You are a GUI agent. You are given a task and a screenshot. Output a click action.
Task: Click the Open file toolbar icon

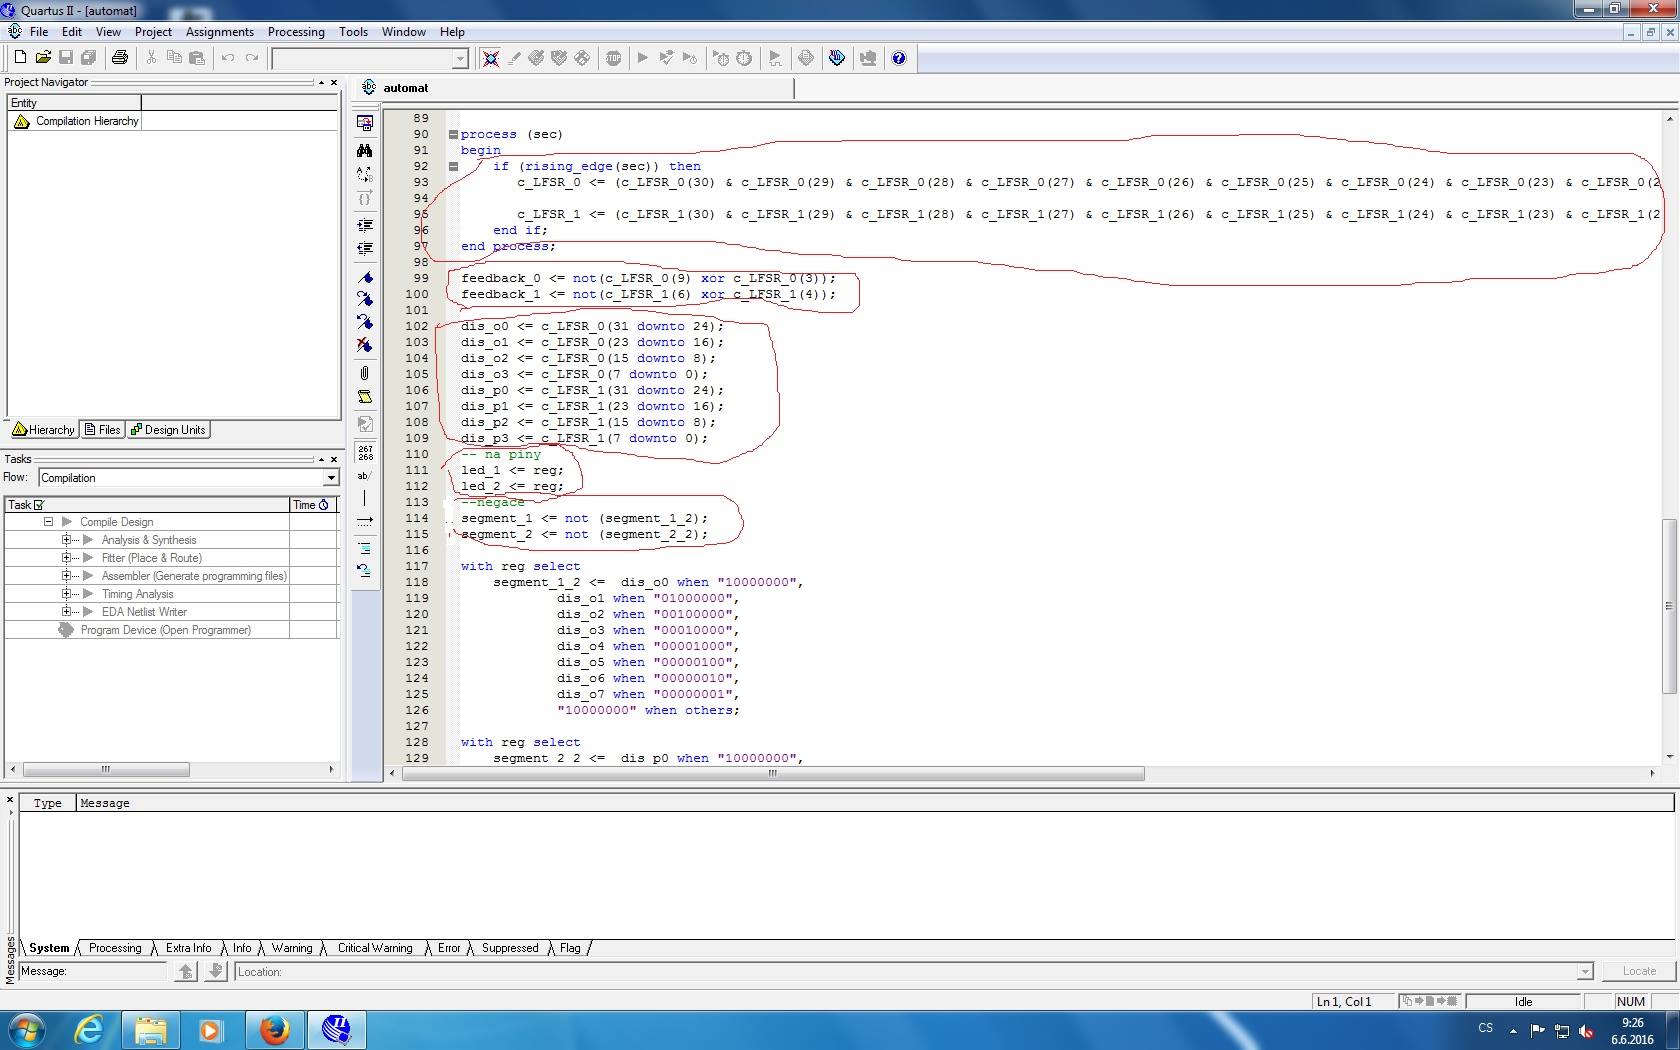[x=43, y=58]
